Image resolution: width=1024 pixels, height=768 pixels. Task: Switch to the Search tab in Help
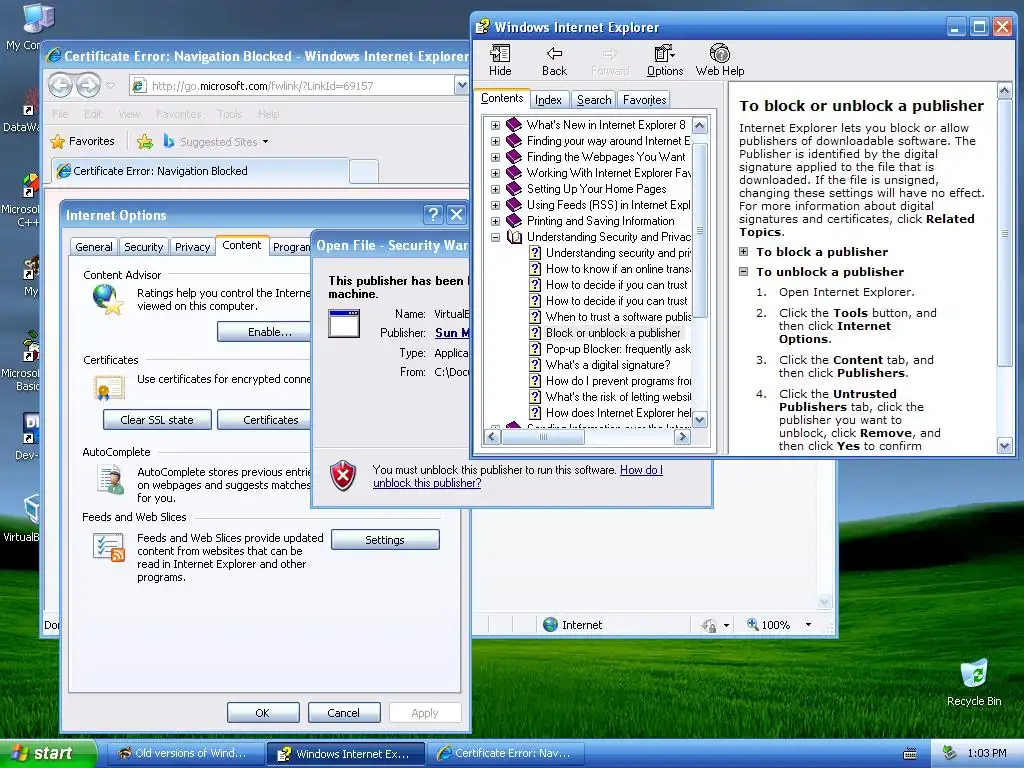[x=594, y=99]
